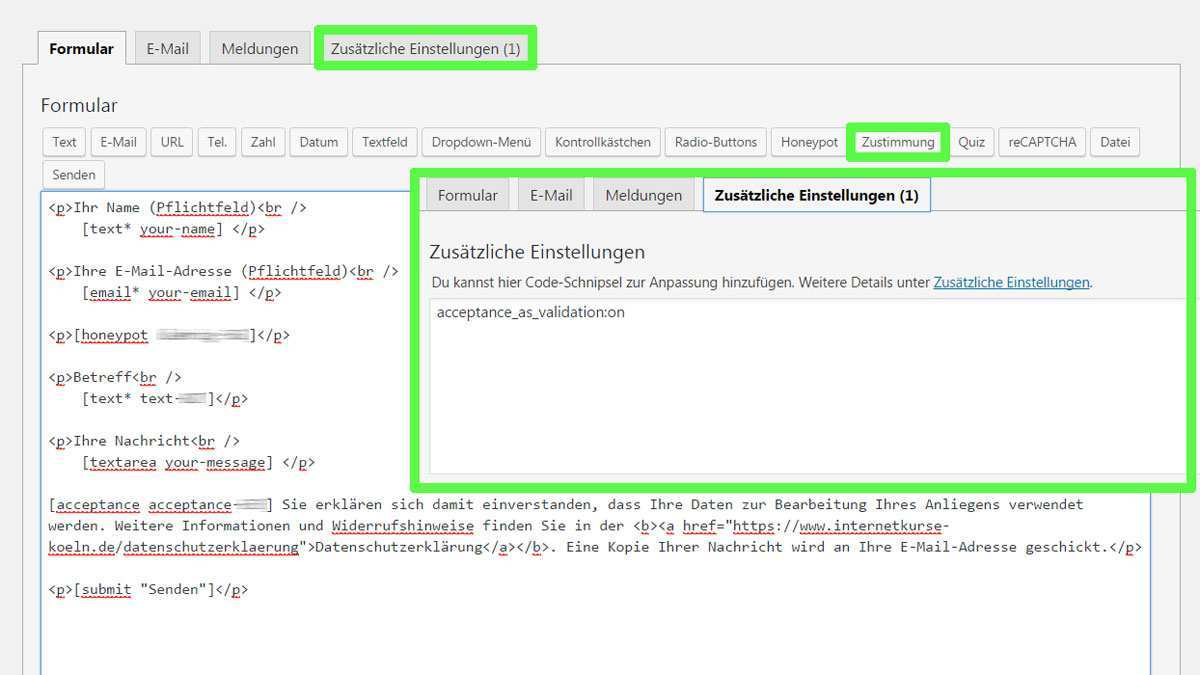Add a Tel. field tag
The width and height of the screenshot is (1200, 675).
point(217,142)
